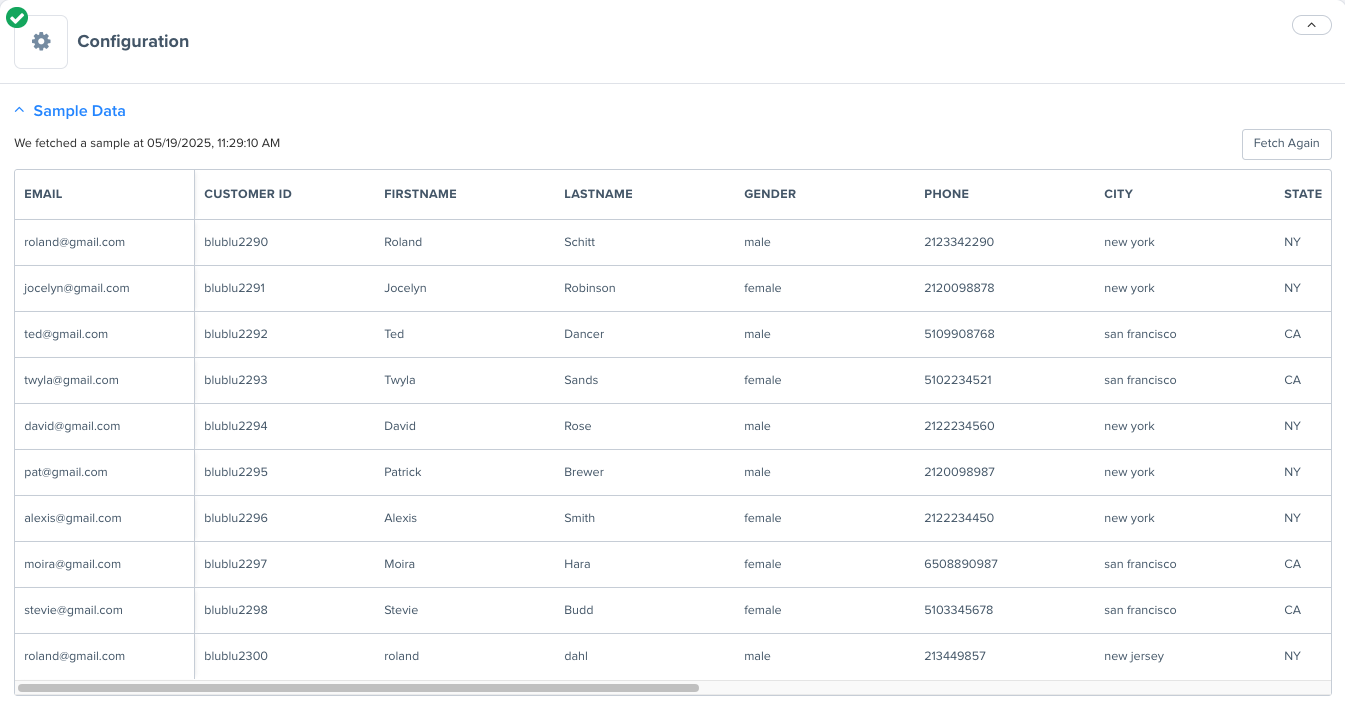This screenshot has height=707, width=1345.
Task: Click phone number 2122234560
Action: [959, 426]
